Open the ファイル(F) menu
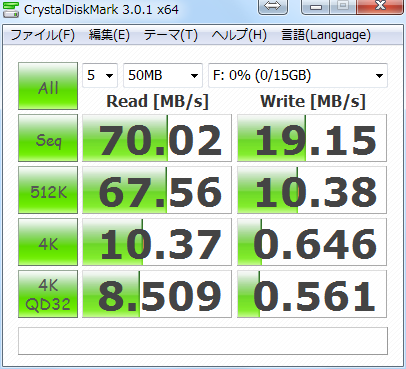The height and width of the screenshot is (369, 406). (43, 35)
